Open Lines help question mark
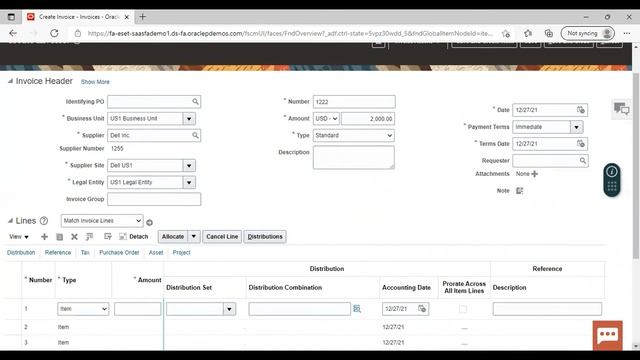The image size is (640, 360). (x=44, y=221)
